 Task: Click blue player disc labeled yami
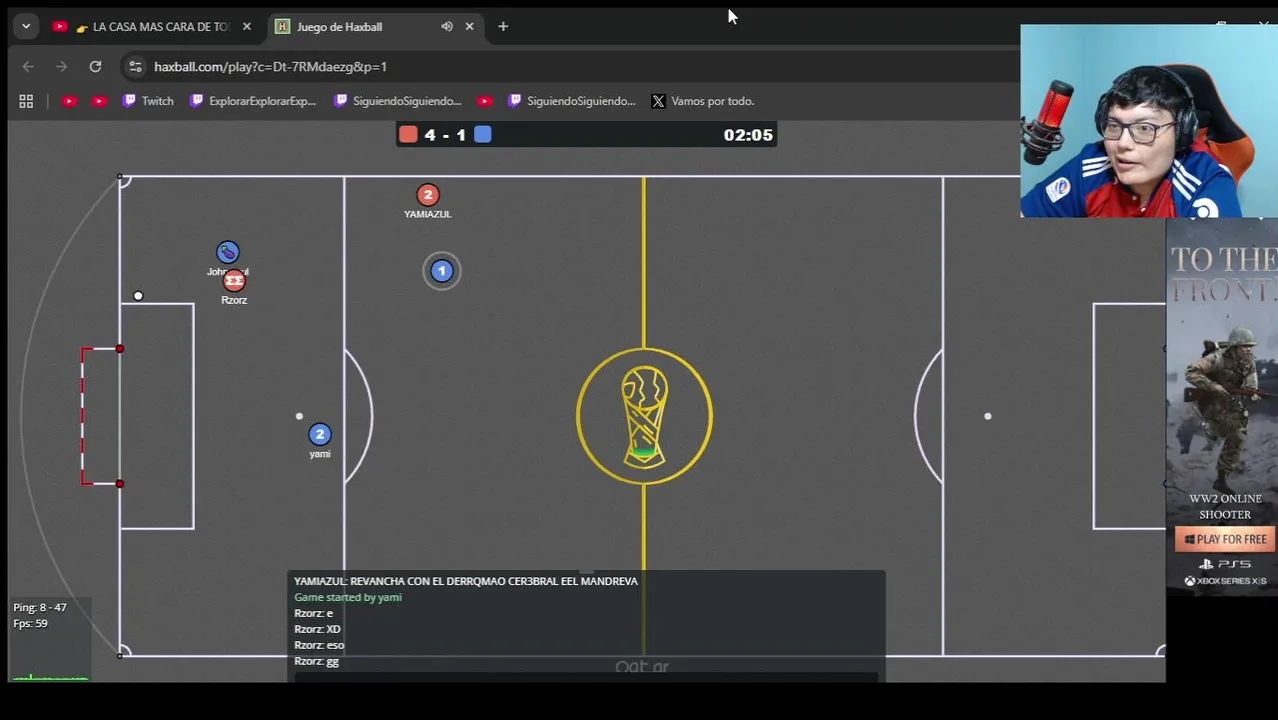pos(320,434)
